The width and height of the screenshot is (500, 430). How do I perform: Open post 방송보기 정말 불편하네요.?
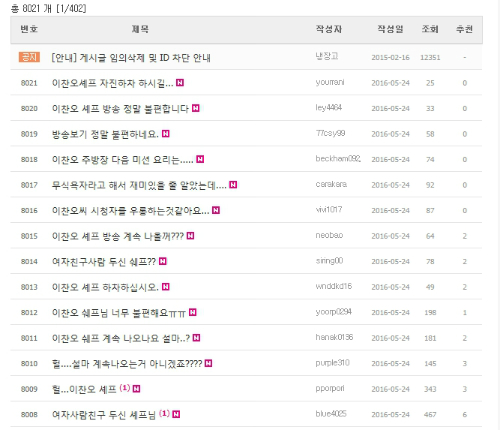pos(105,134)
